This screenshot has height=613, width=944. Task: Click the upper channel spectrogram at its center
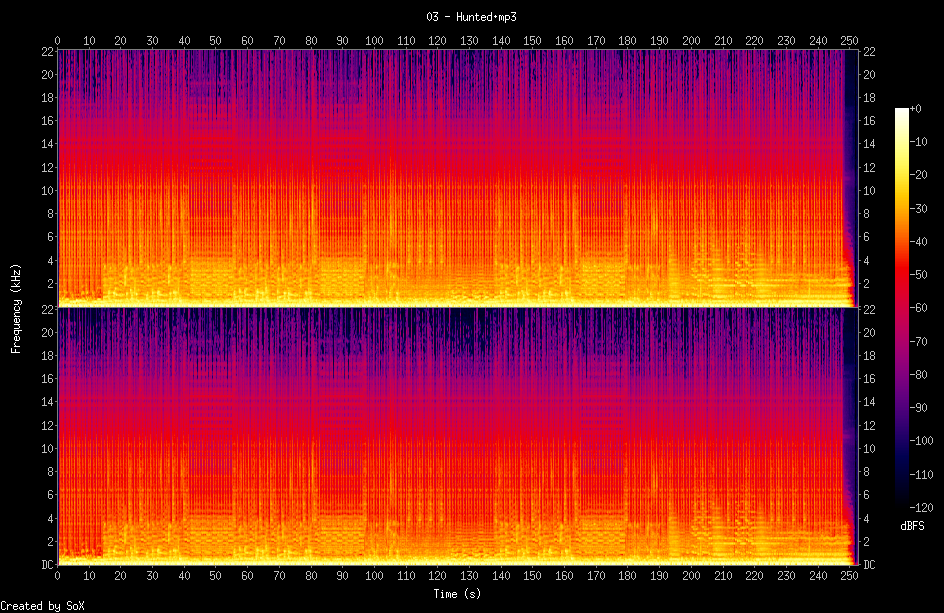(x=453, y=177)
